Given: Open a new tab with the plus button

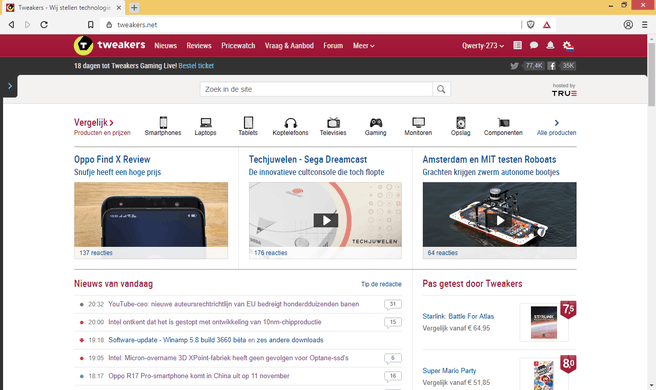Looking at the screenshot, I should pyautogui.click(x=134, y=8).
